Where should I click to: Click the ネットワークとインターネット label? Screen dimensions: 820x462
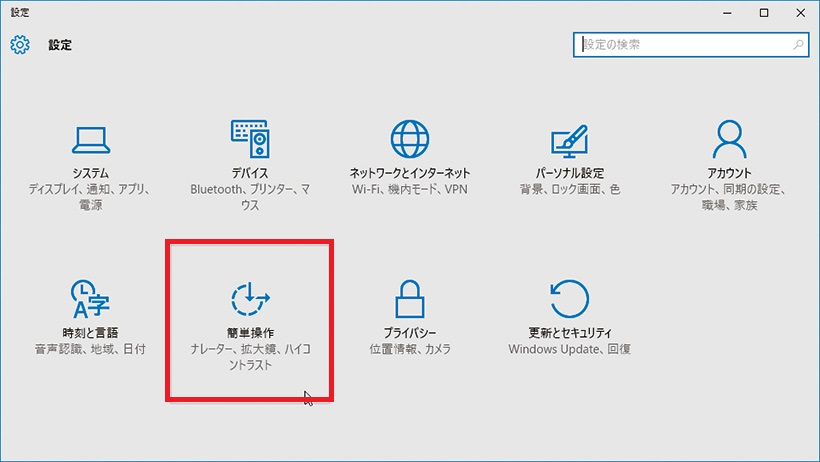click(x=409, y=173)
